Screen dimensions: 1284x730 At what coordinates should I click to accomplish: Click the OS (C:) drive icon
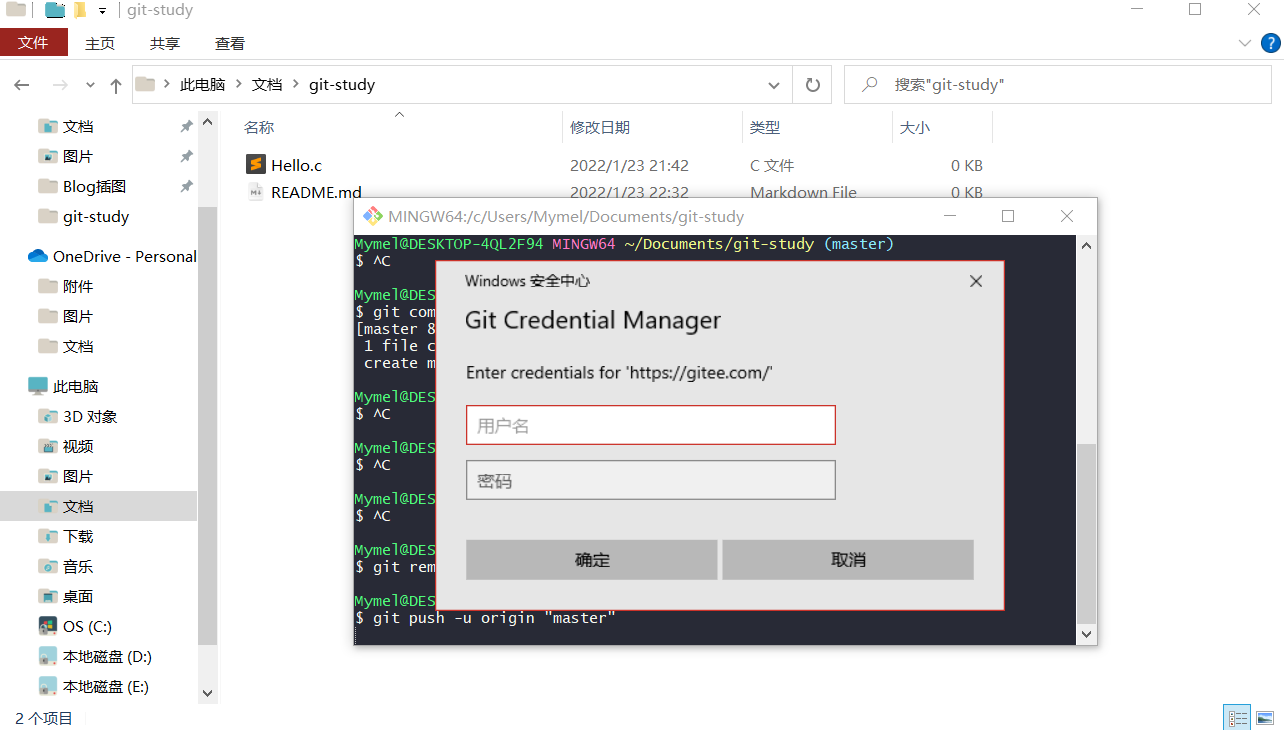47,626
